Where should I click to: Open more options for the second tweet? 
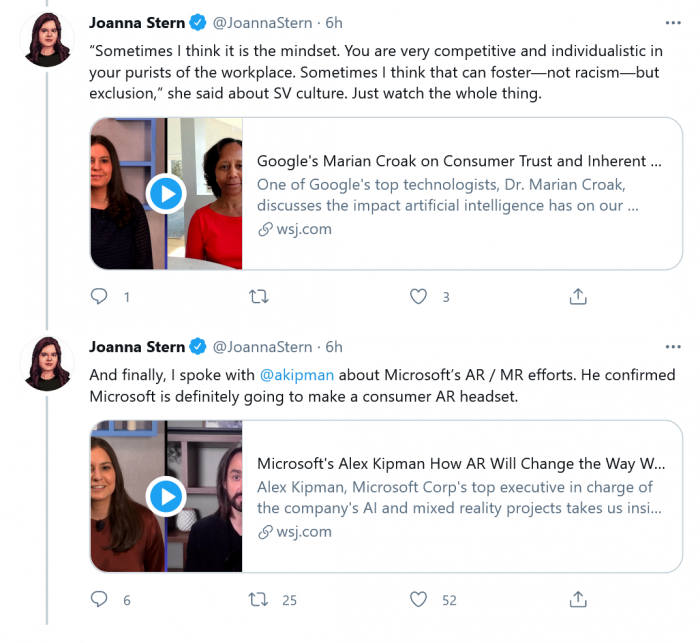(x=674, y=347)
